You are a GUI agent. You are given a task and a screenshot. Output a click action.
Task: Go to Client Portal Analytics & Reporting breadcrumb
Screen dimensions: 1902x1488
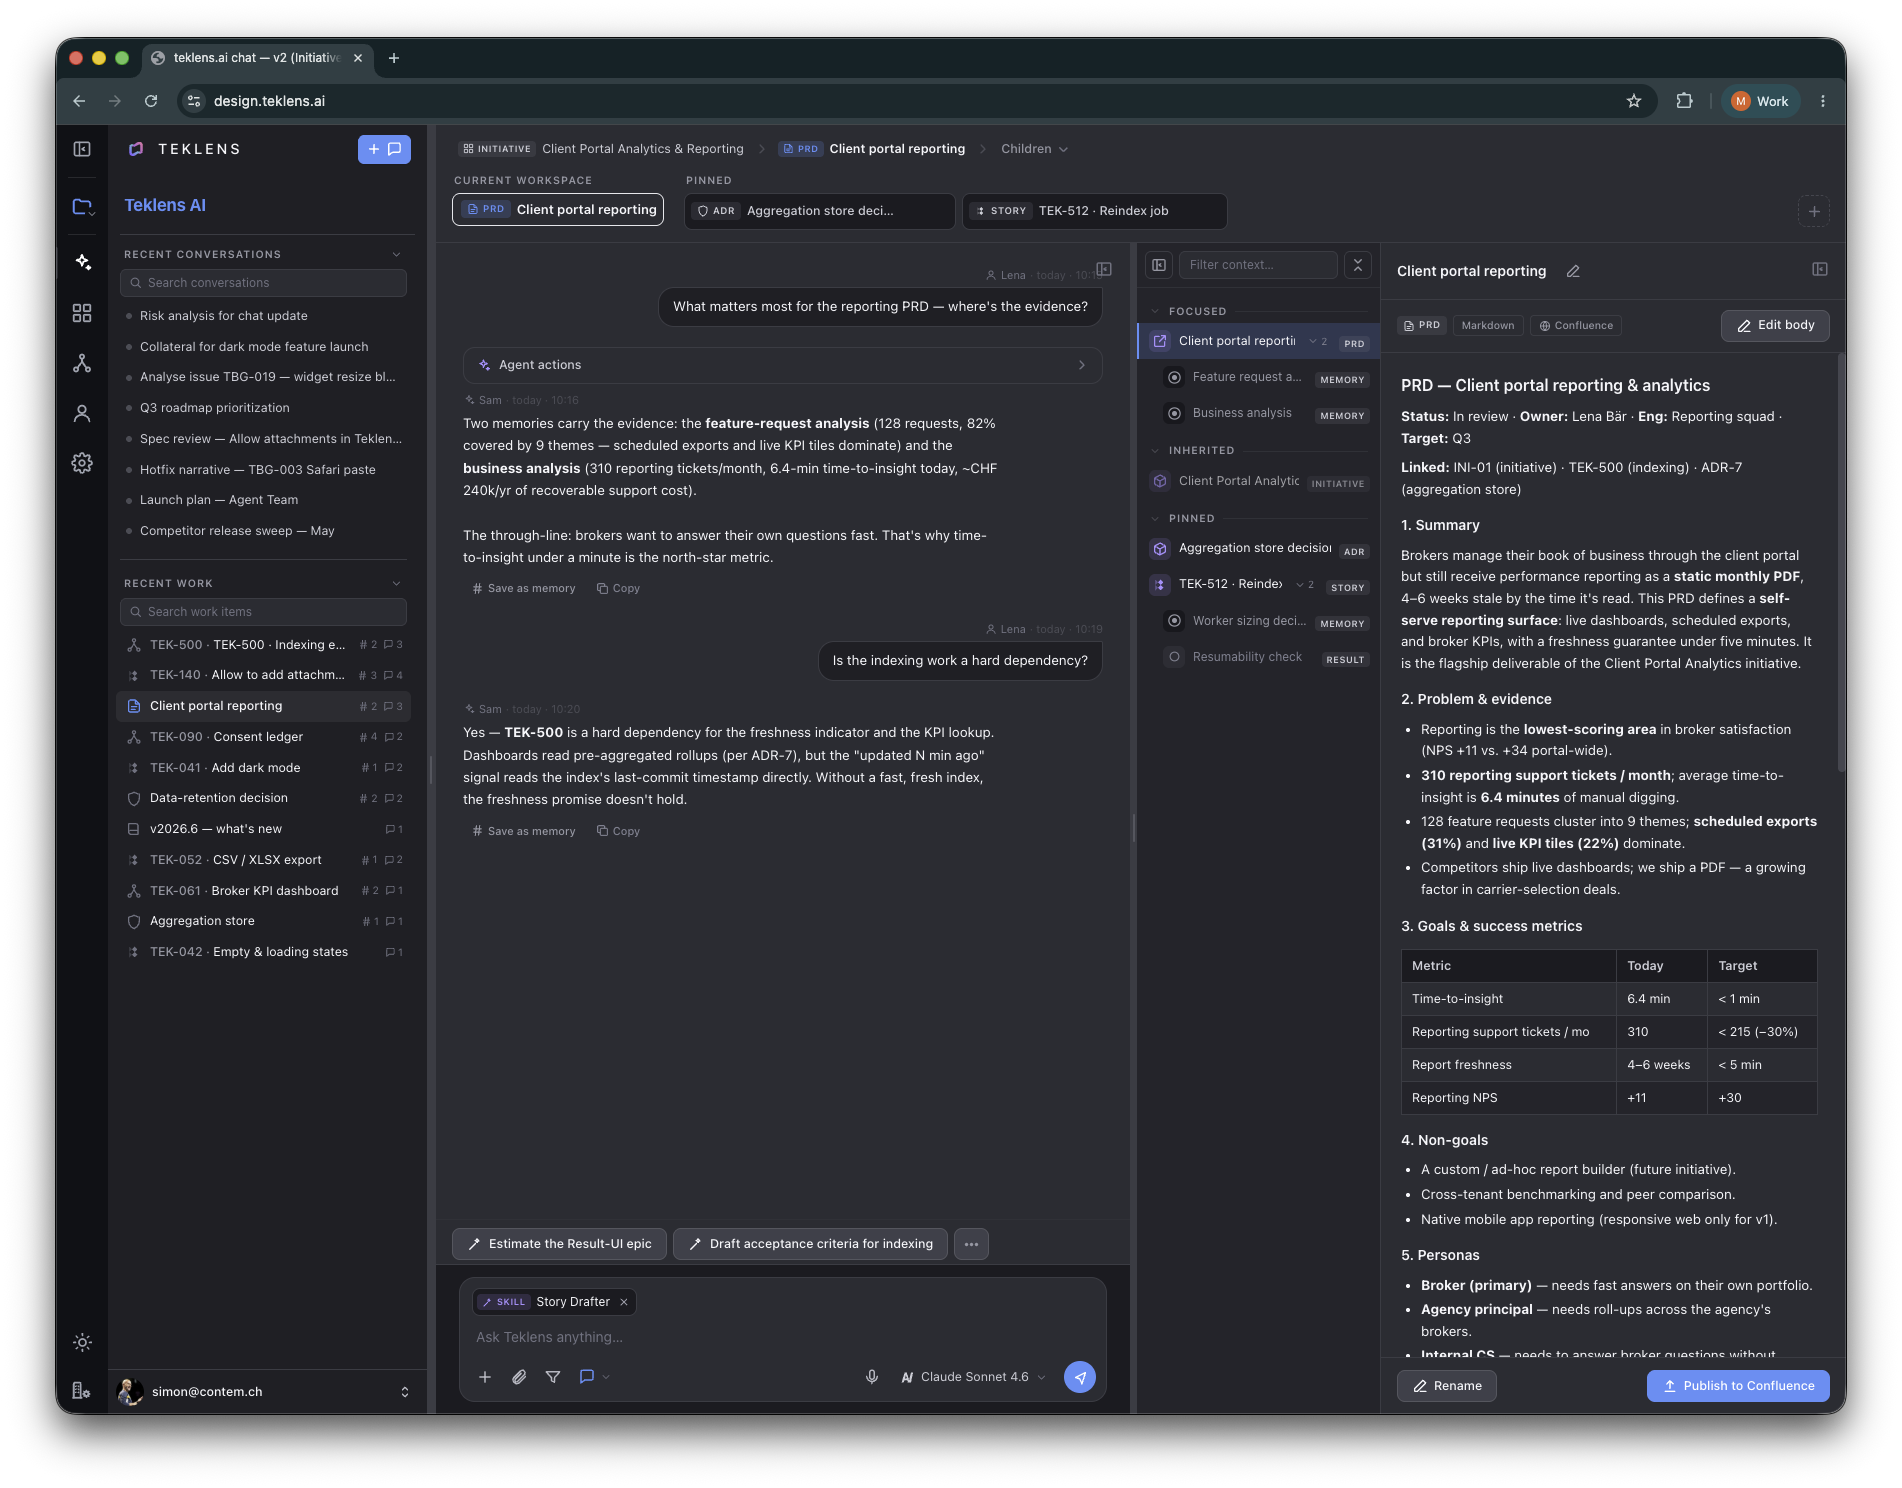point(642,149)
